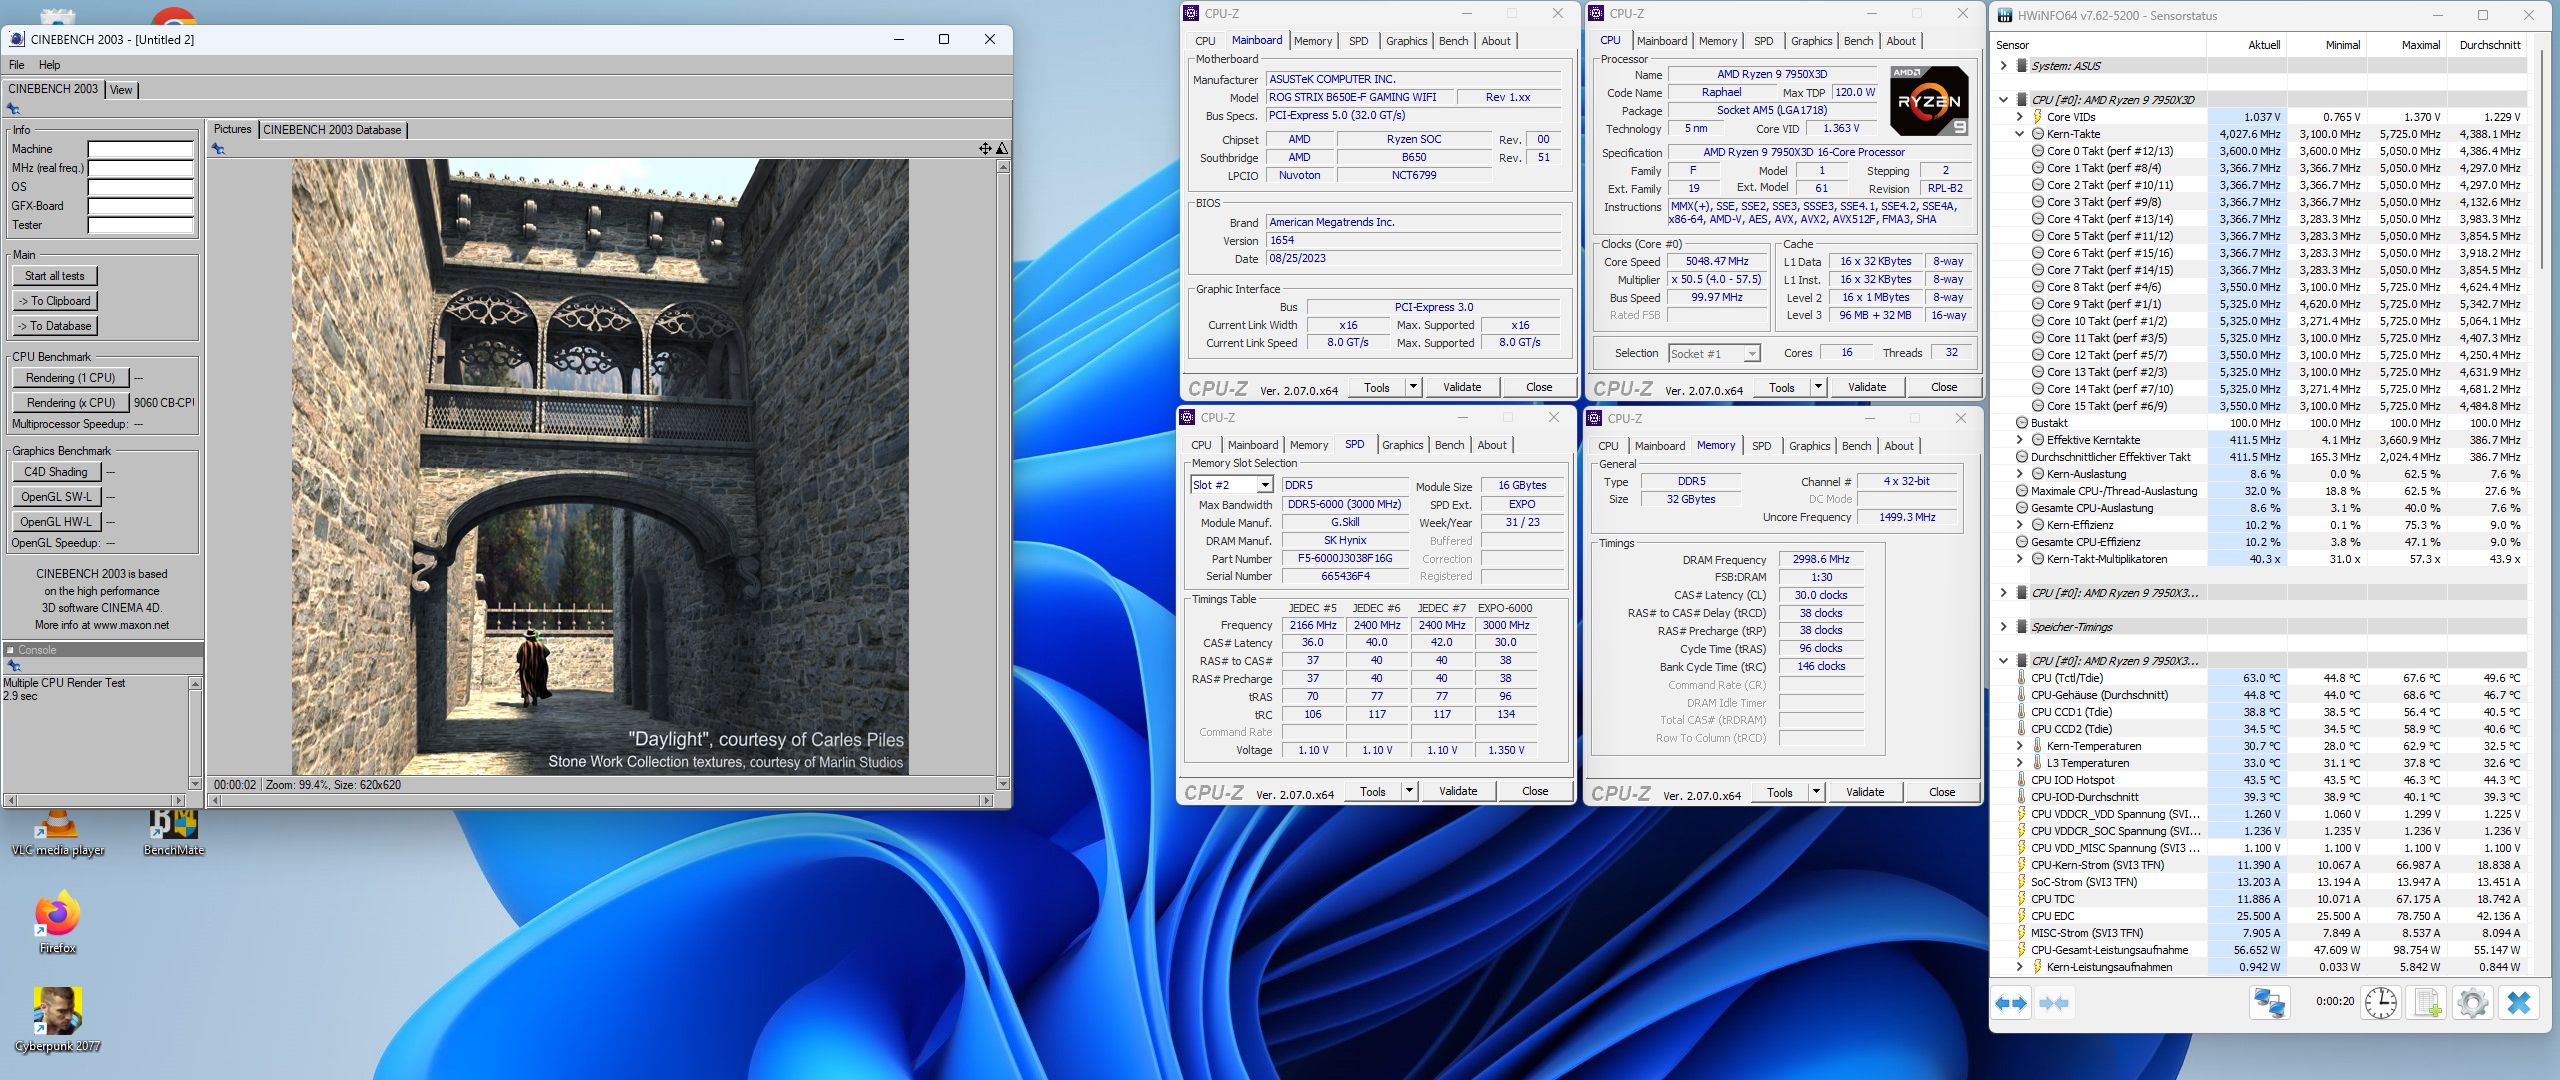Screen dimensions: 2560x1080
Task: Click Validate in CPU-Z CPU window
Action: point(1867,387)
